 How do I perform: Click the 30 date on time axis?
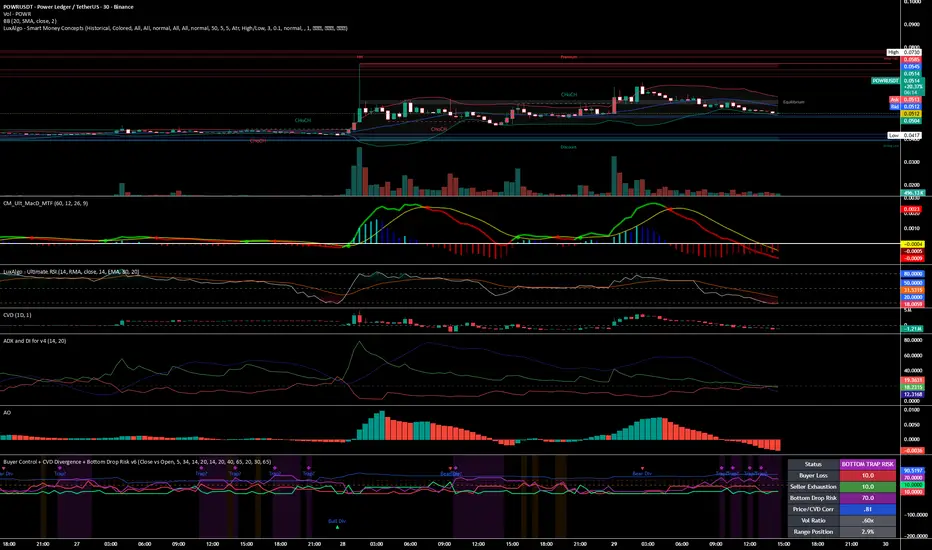(886, 544)
